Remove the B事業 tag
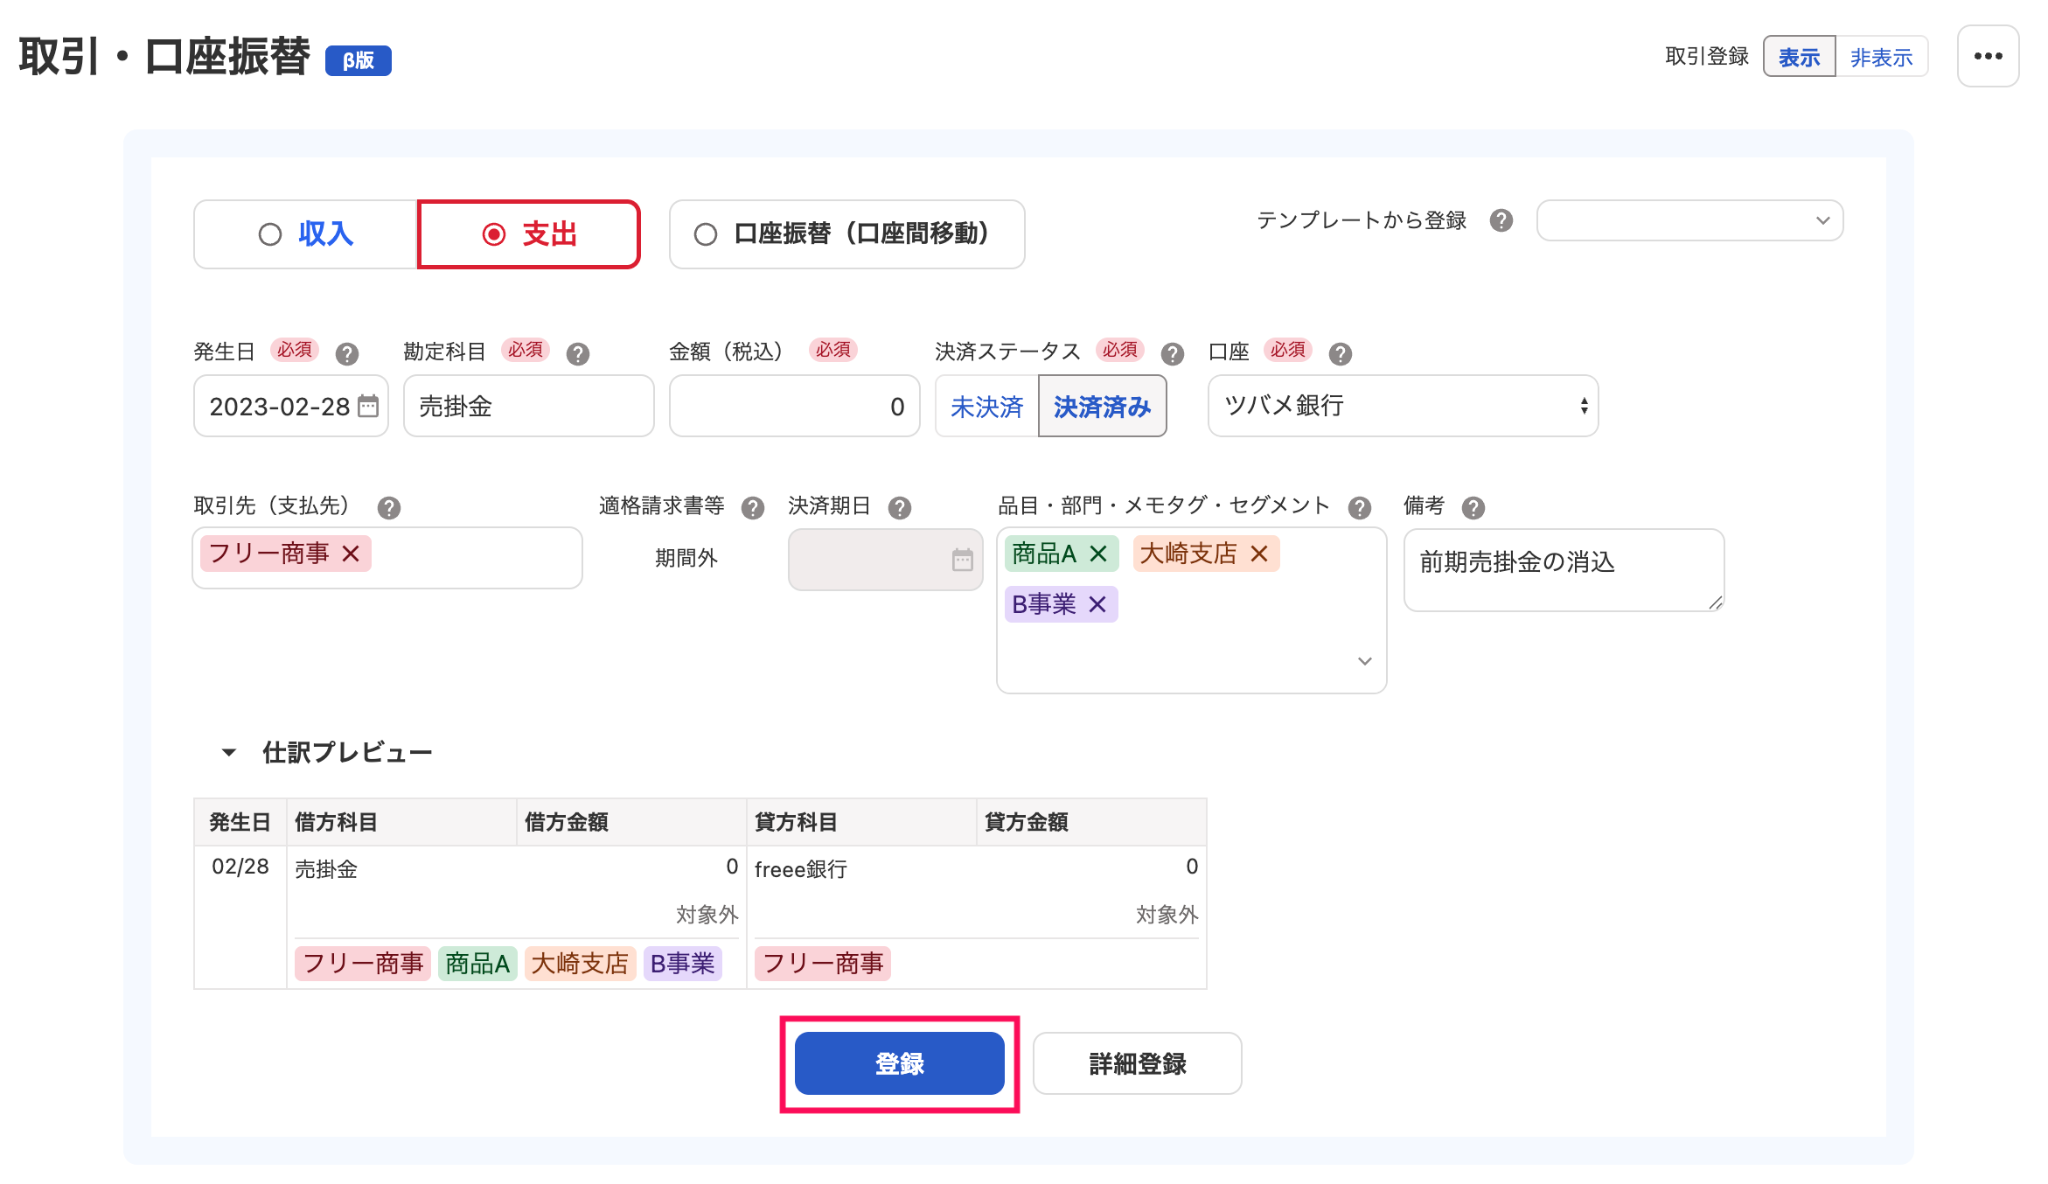Viewport: 2048px width, 1184px height. point(1097,605)
